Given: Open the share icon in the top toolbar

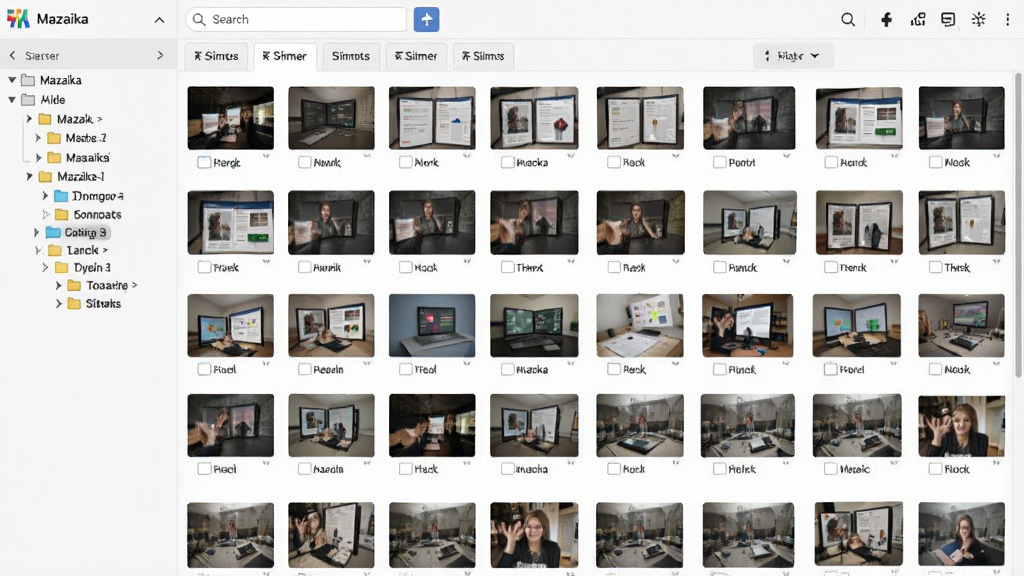Looking at the screenshot, I should tap(918, 20).
